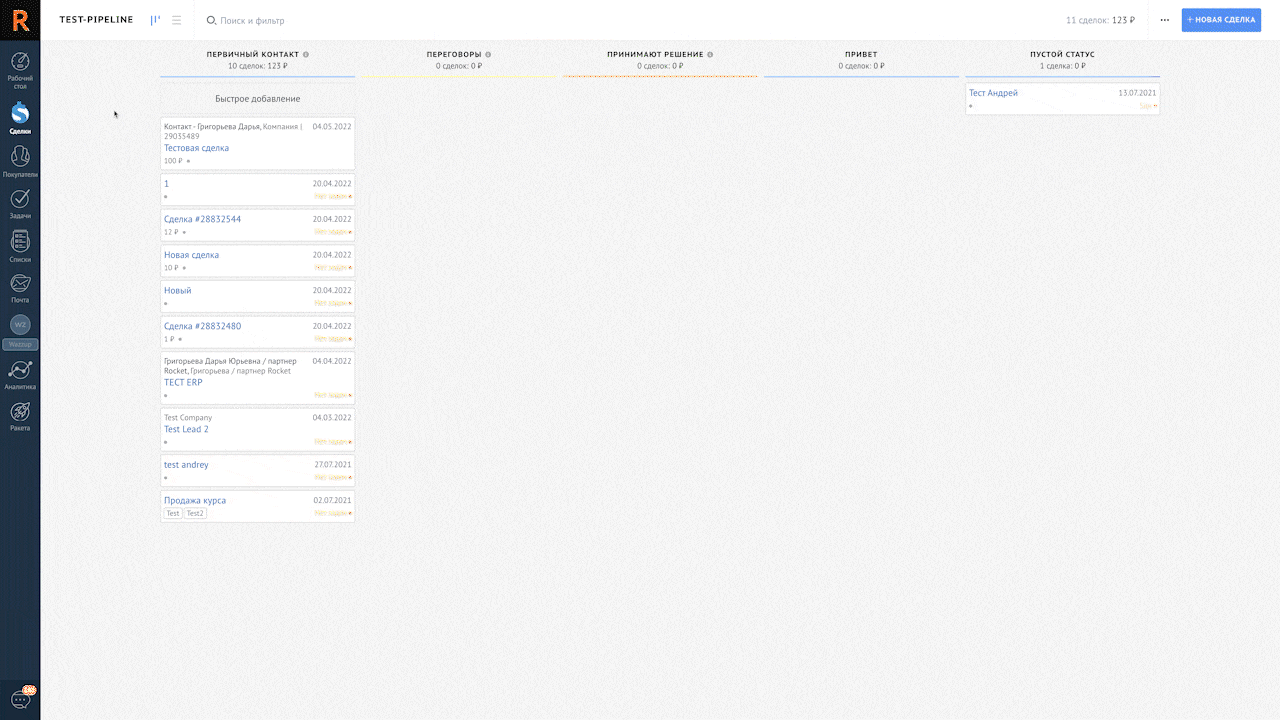Image resolution: width=1280 pixels, height=720 pixels.
Task: Switch to list view icon
Action: click(176, 20)
